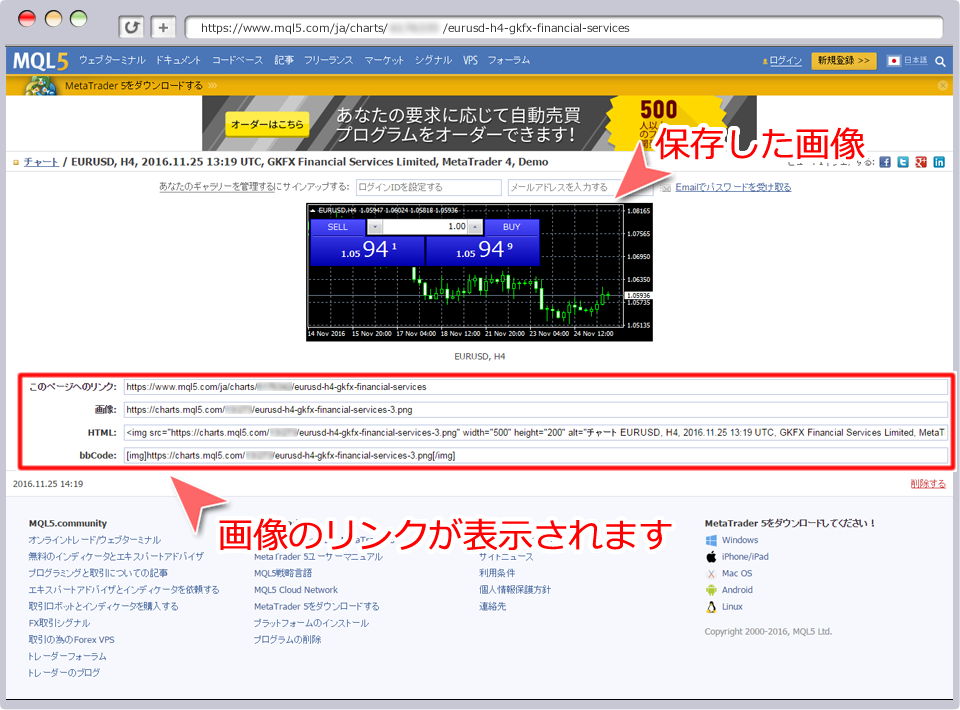
Task: Click the Mac OS X icon
Action: 711,574
